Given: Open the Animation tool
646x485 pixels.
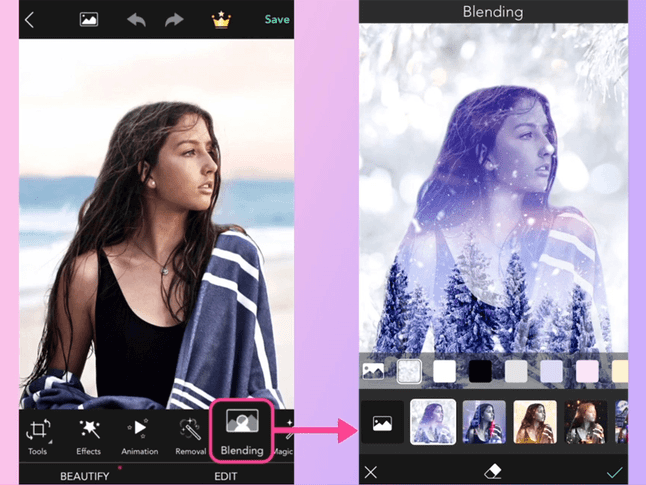Looking at the screenshot, I should [x=140, y=436].
